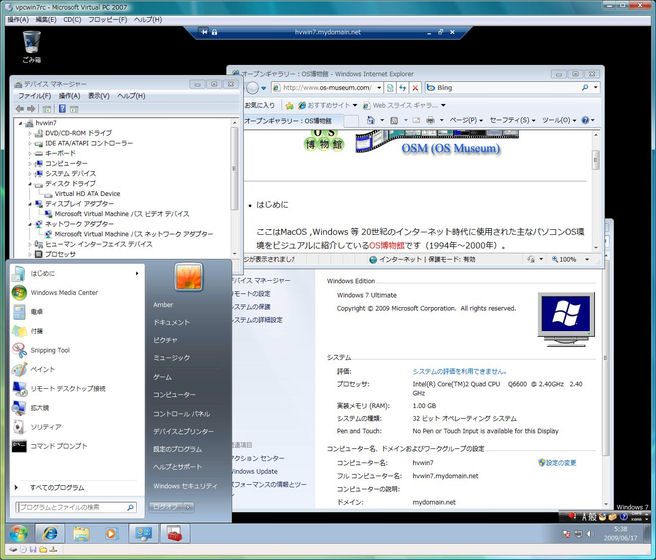
Task: Click the red toolbox icon on taskbar
Action: coord(175,534)
